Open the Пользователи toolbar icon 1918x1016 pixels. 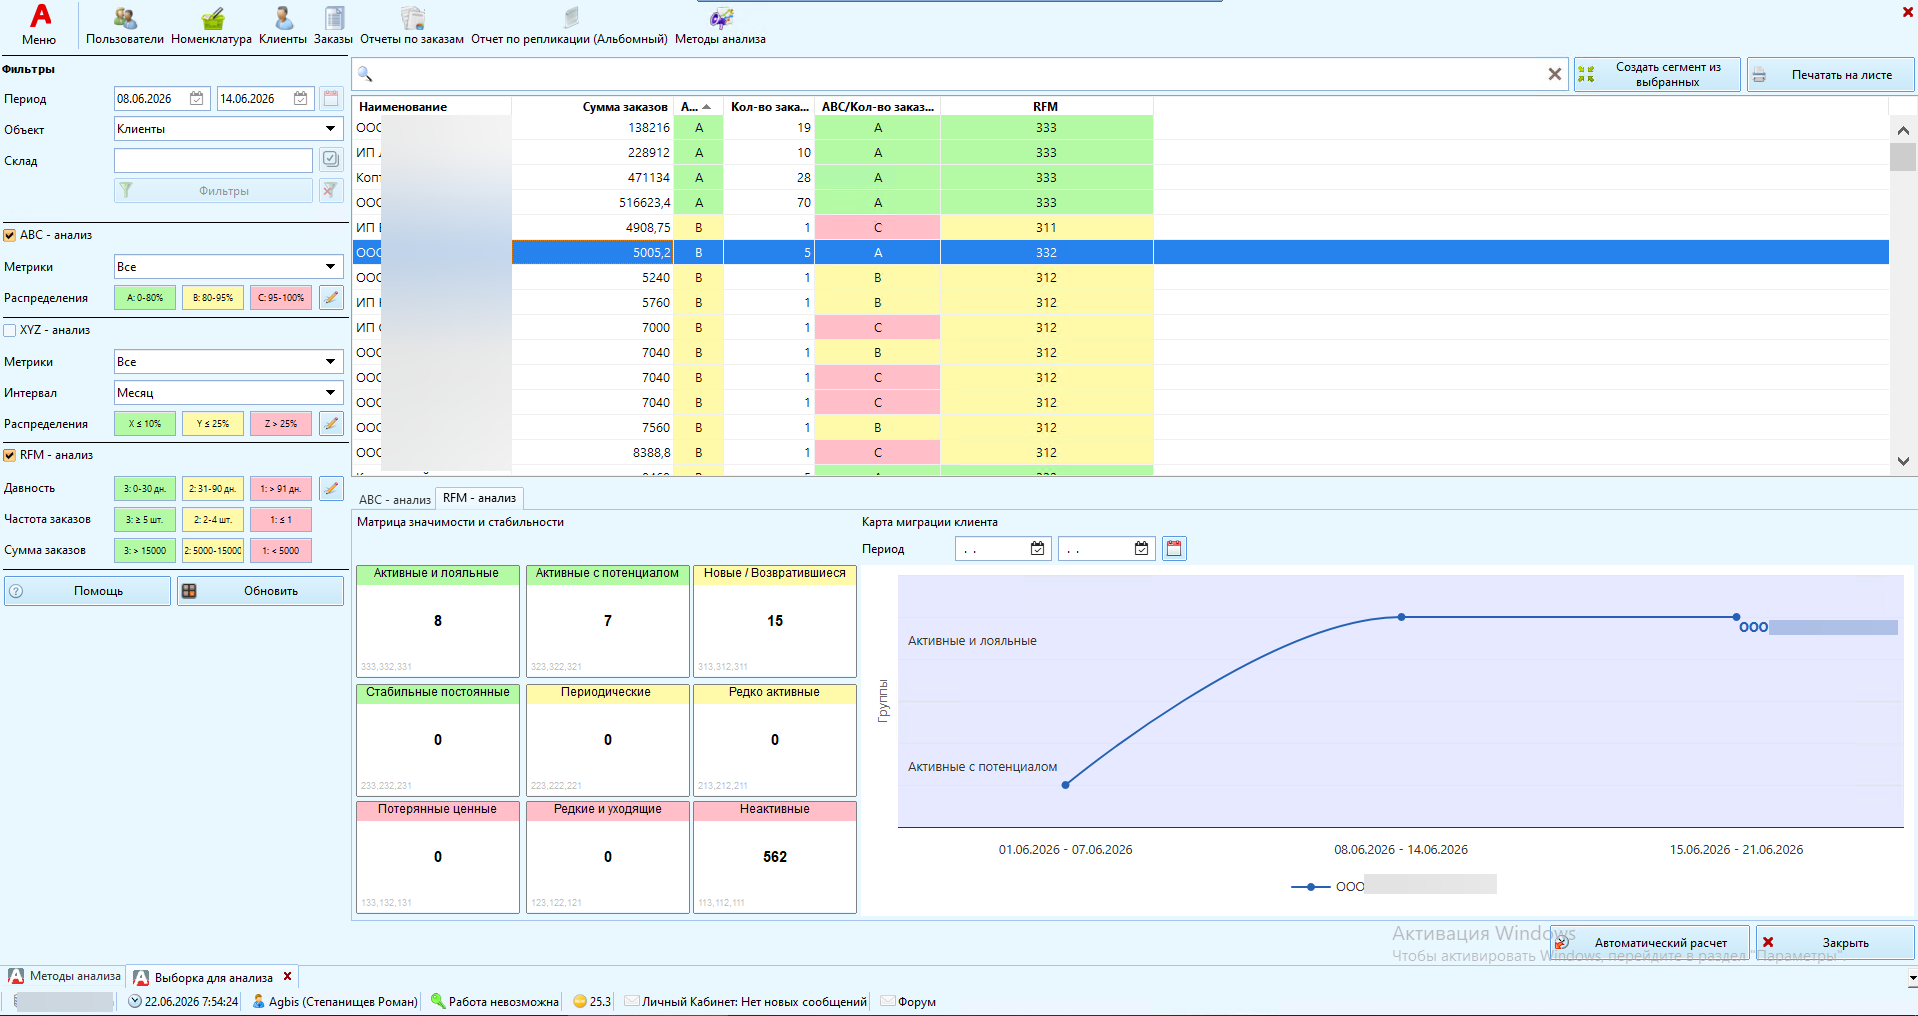[x=125, y=26]
